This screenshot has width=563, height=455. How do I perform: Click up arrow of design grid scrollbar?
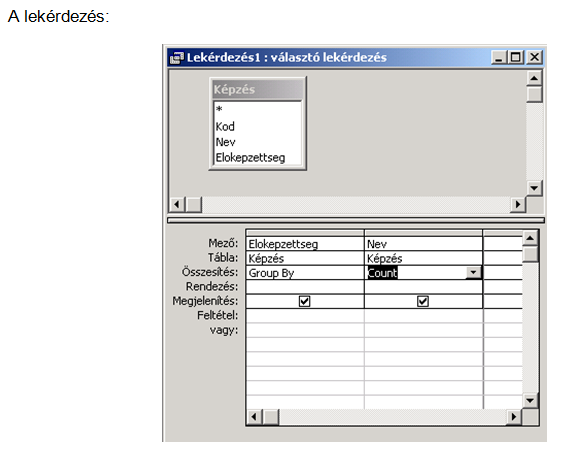[x=530, y=238]
